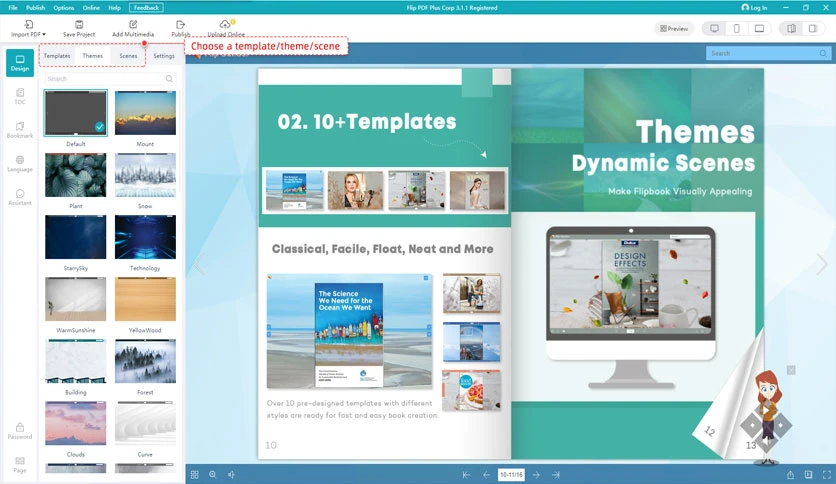836x484 pixels.
Task: Open the Help menu
Action: [114, 7]
